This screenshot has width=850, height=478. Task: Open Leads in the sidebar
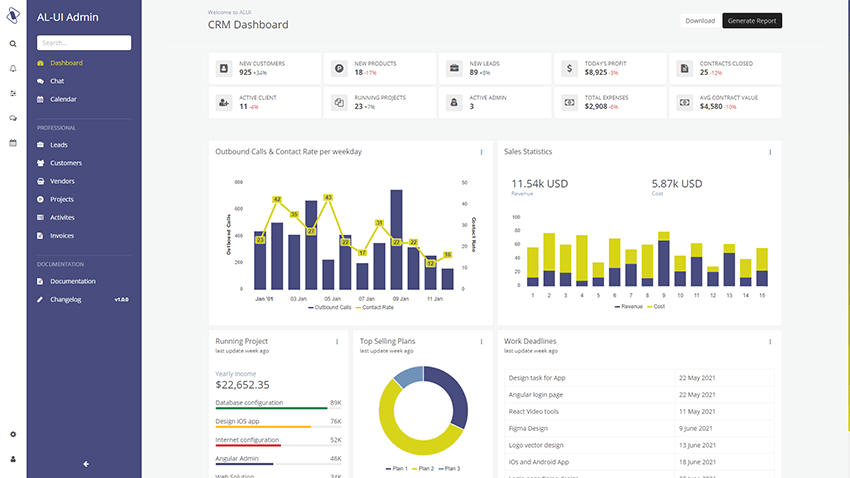pyautogui.click(x=59, y=145)
